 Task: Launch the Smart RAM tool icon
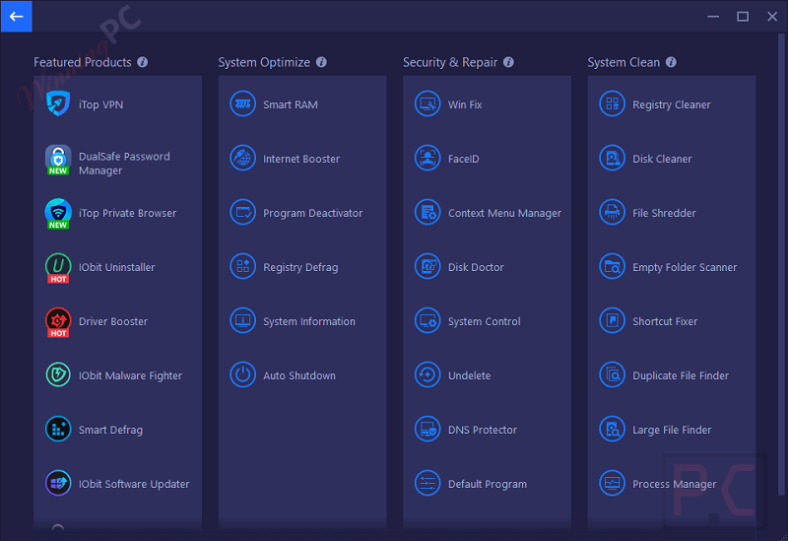pyautogui.click(x=243, y=104)
